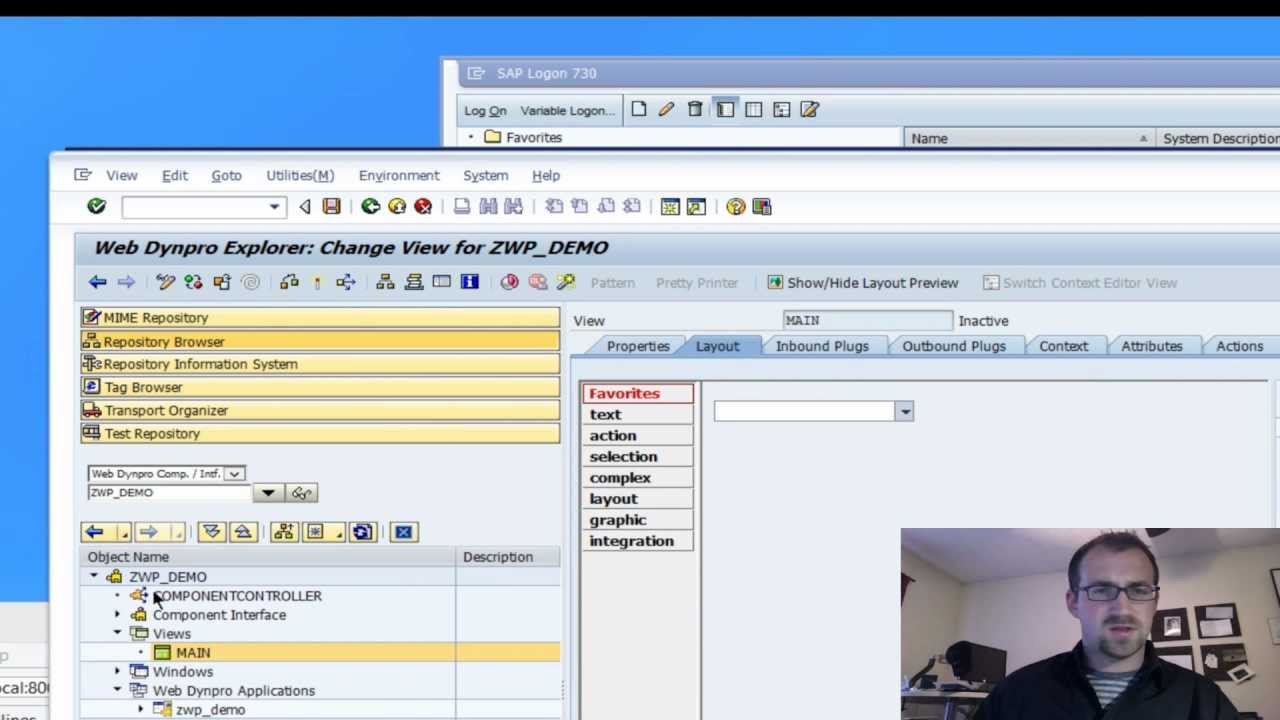
Task: Switch to the Attributes tab
Action: pos(1152,346)
